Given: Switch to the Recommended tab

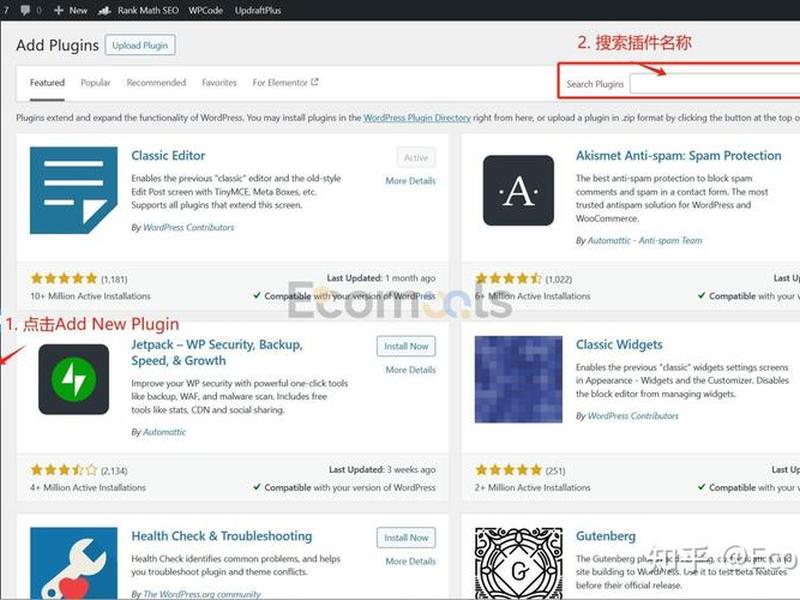Looking at the screenshot, I should click(x=156, y=83).
